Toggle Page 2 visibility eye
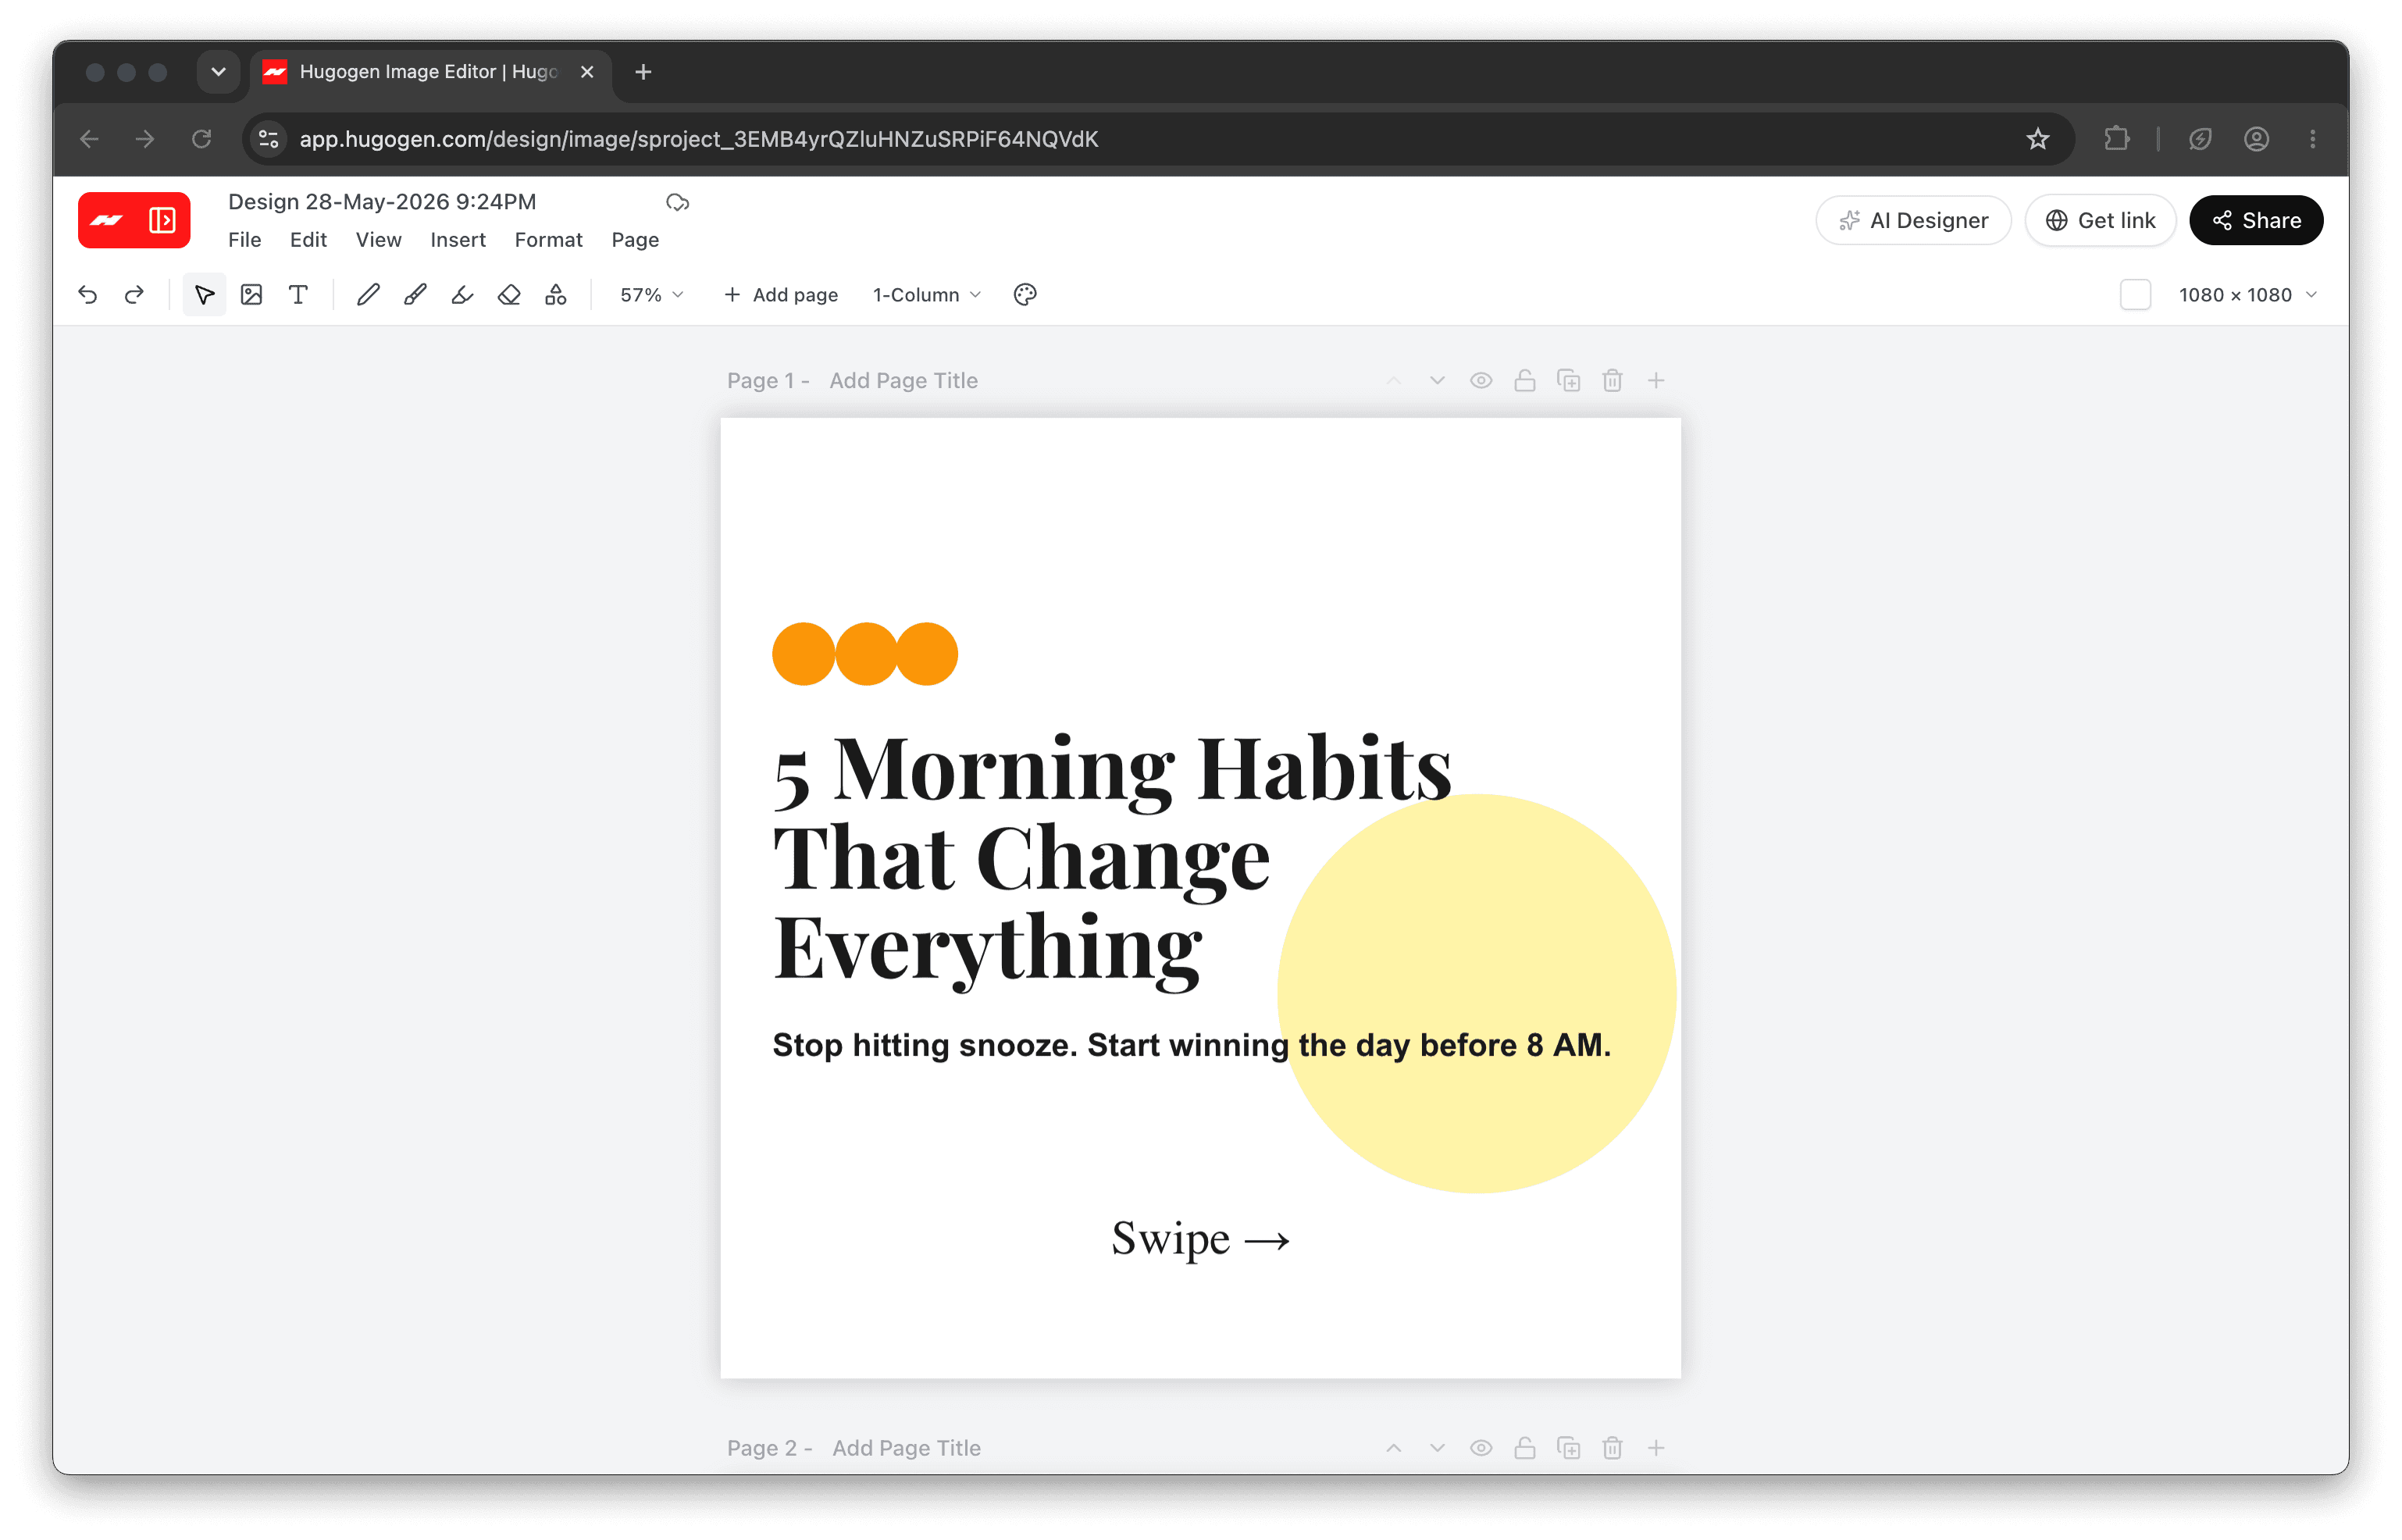Image resolution: width=2402 pixels, height=1540 pixels. point(1481,1448)
